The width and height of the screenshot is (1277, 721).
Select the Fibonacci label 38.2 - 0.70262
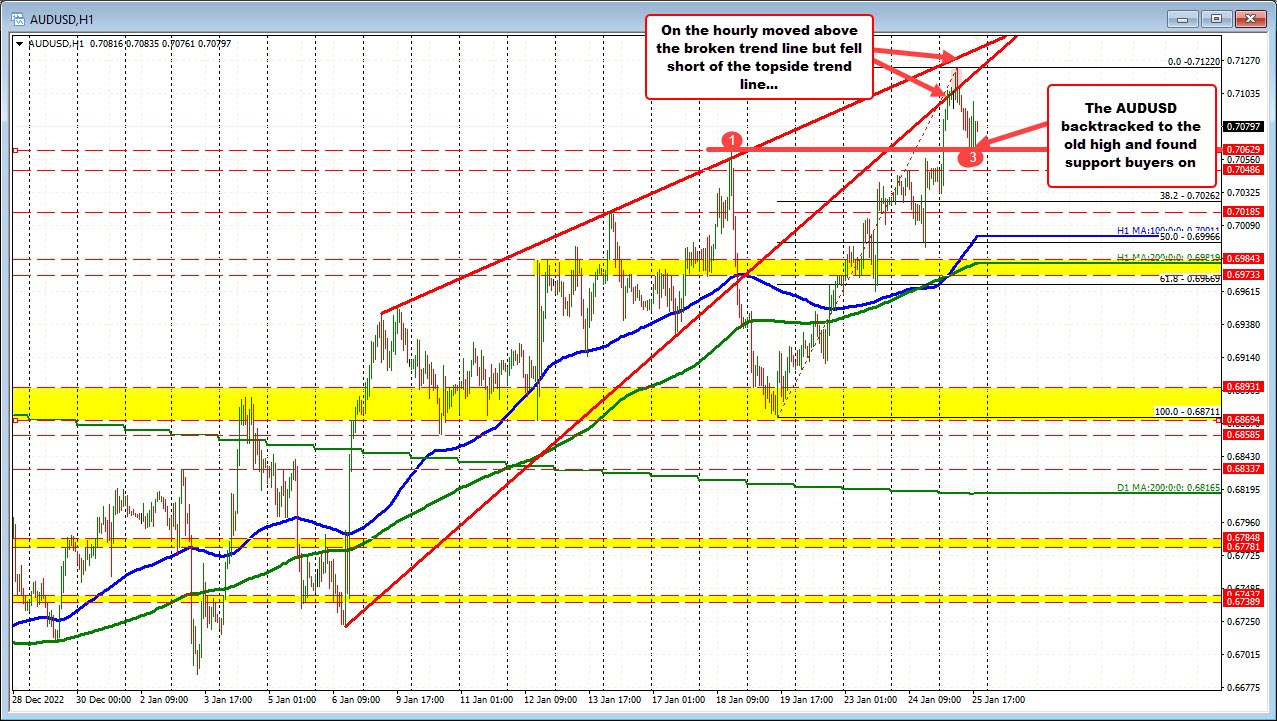(x=1189, y=196)
